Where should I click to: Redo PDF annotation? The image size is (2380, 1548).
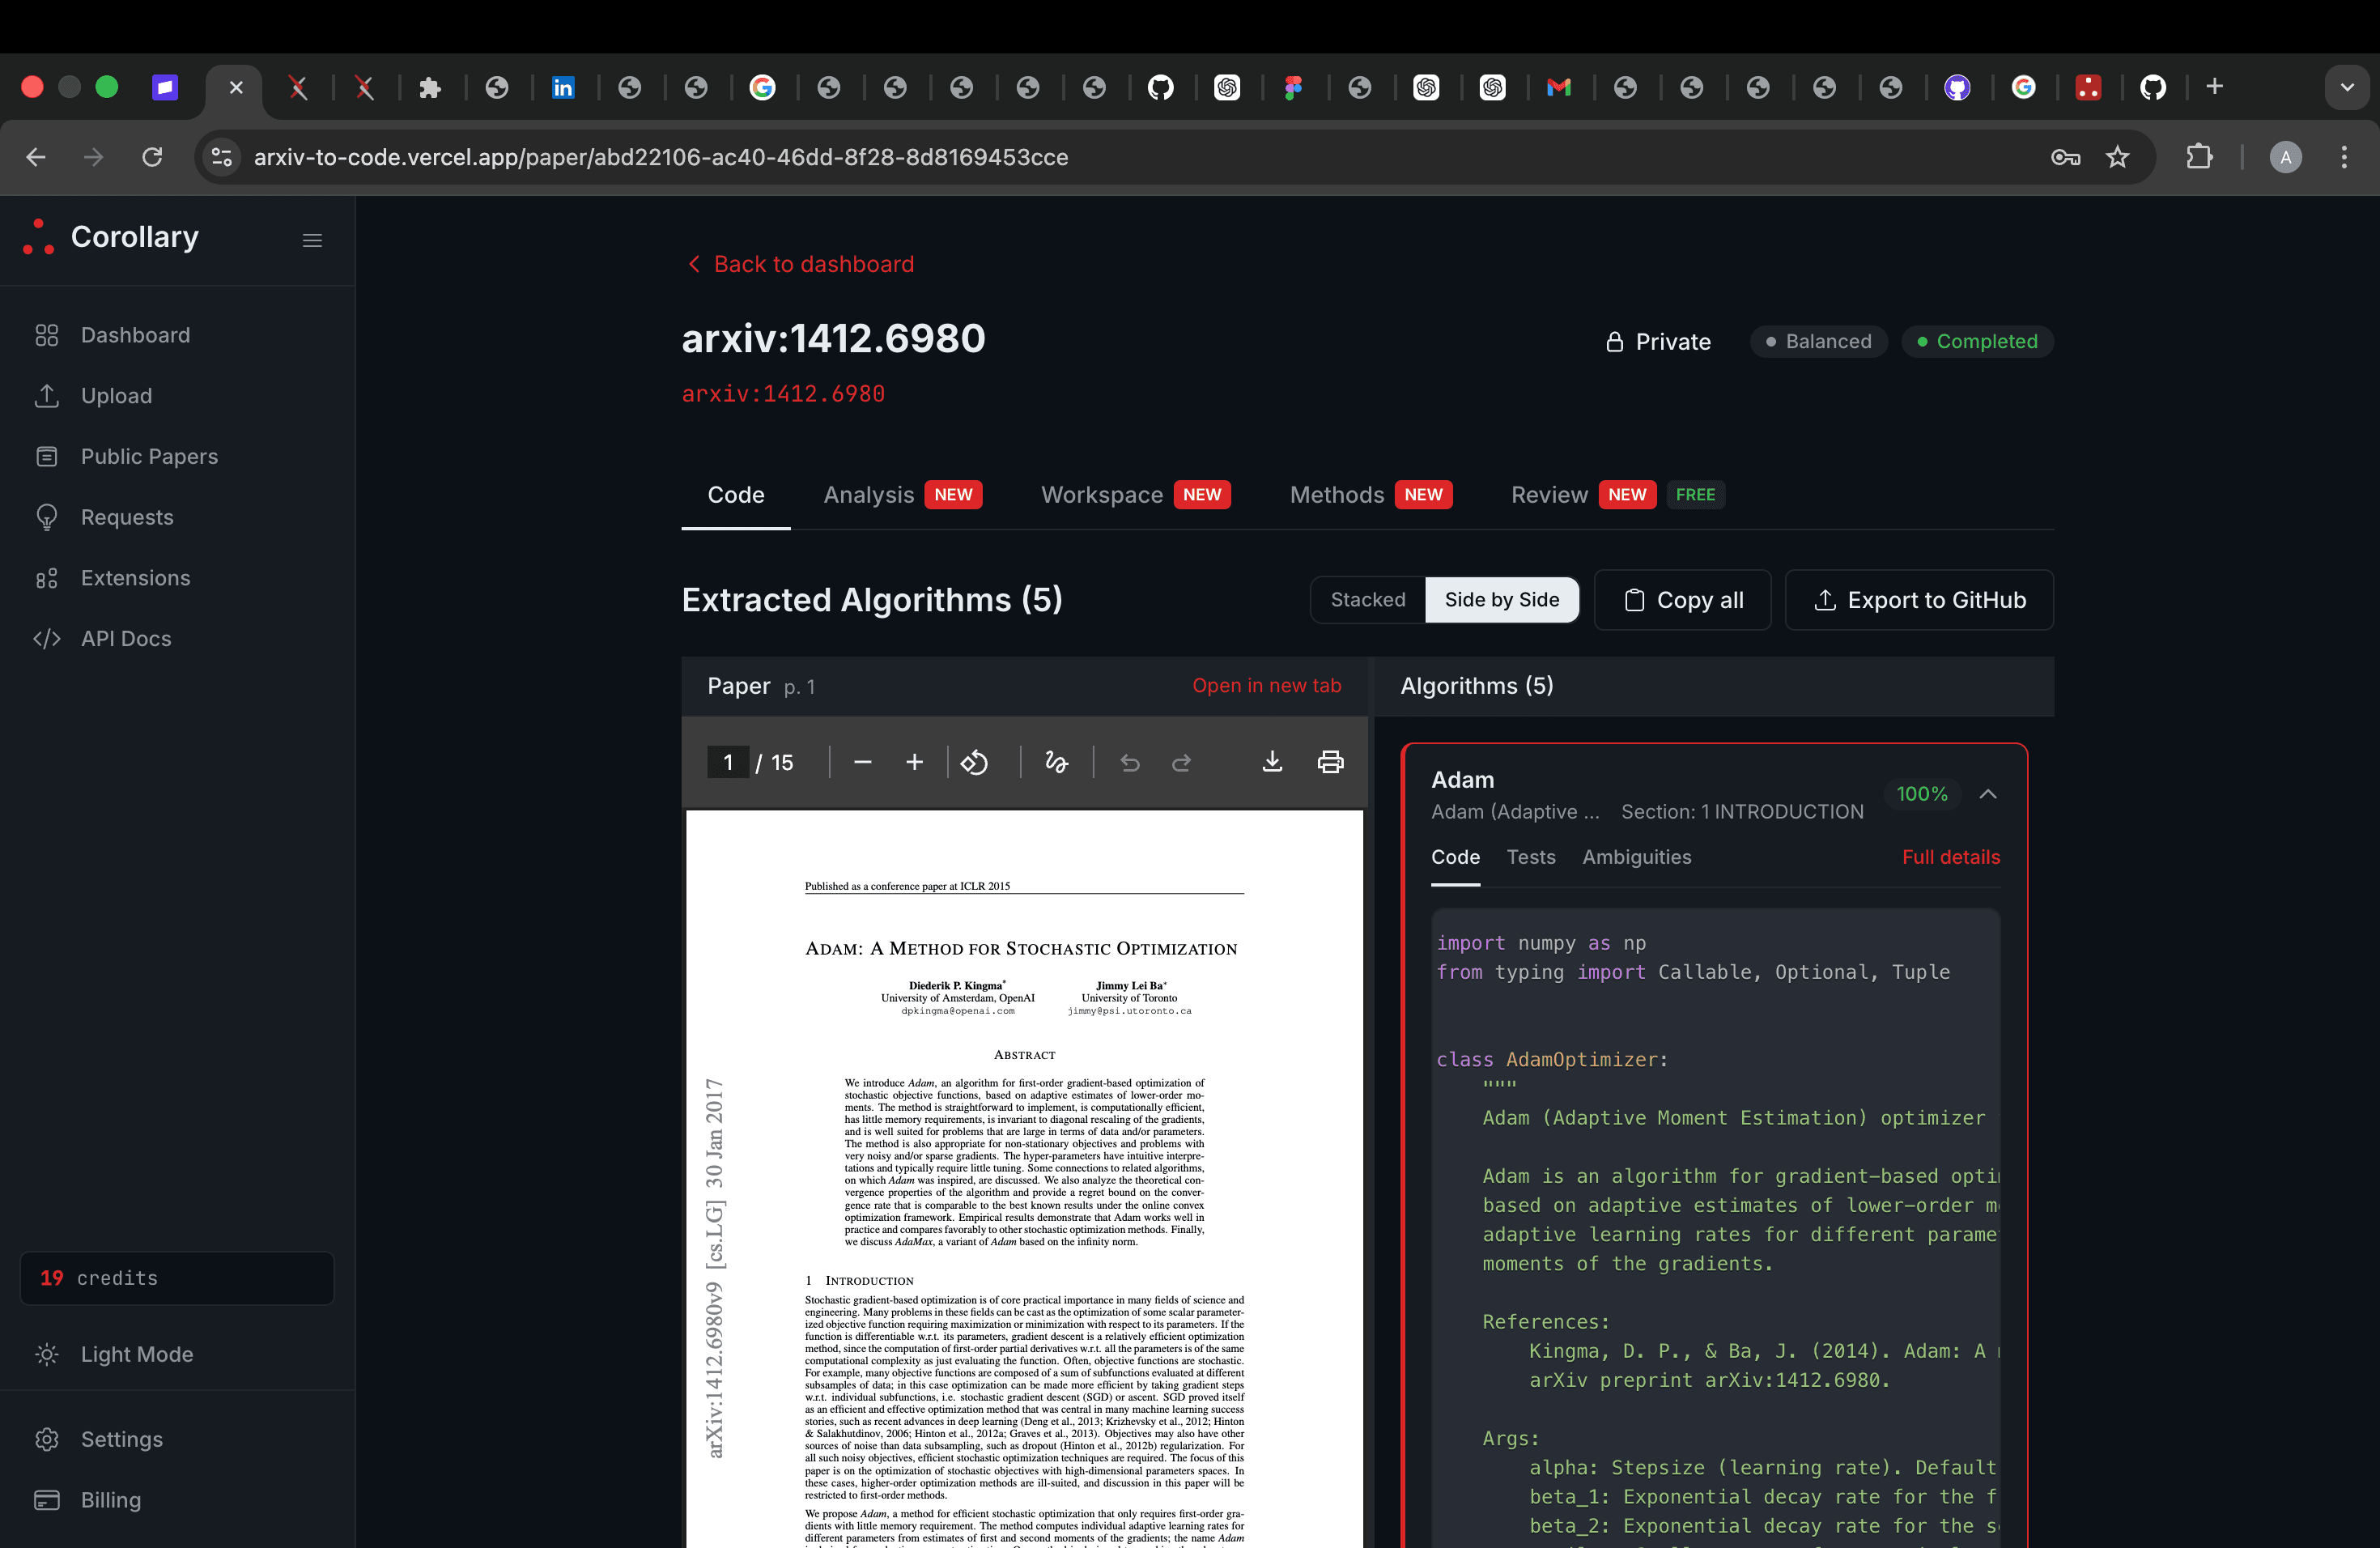(x=1182, y=763)
